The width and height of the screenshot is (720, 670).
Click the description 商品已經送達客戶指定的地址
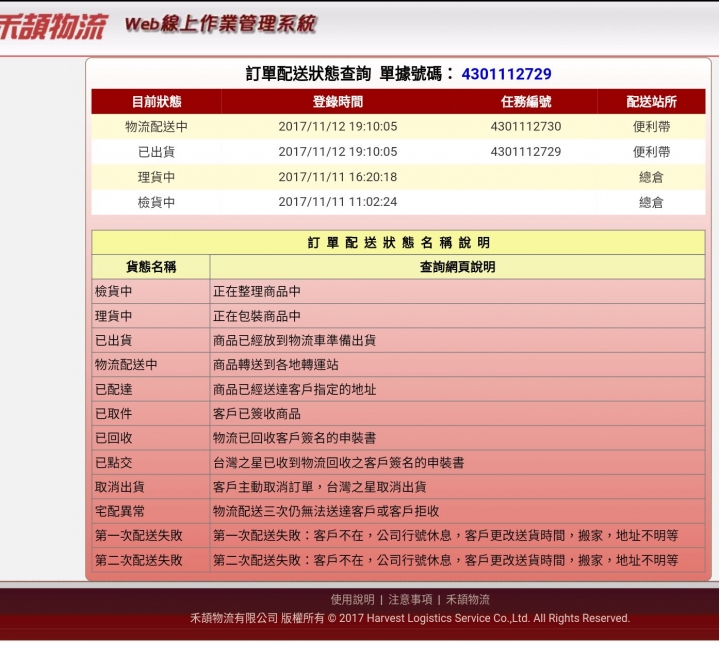(294, 389)
